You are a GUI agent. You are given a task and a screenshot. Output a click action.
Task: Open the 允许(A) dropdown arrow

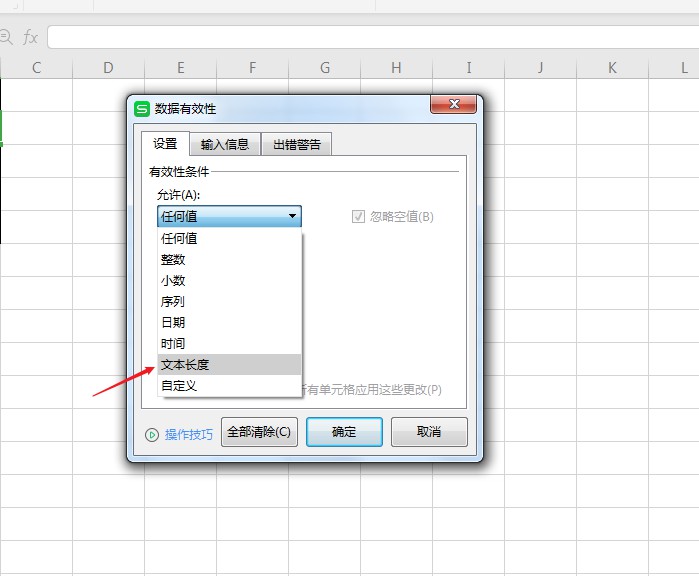(x=292, y=216)
